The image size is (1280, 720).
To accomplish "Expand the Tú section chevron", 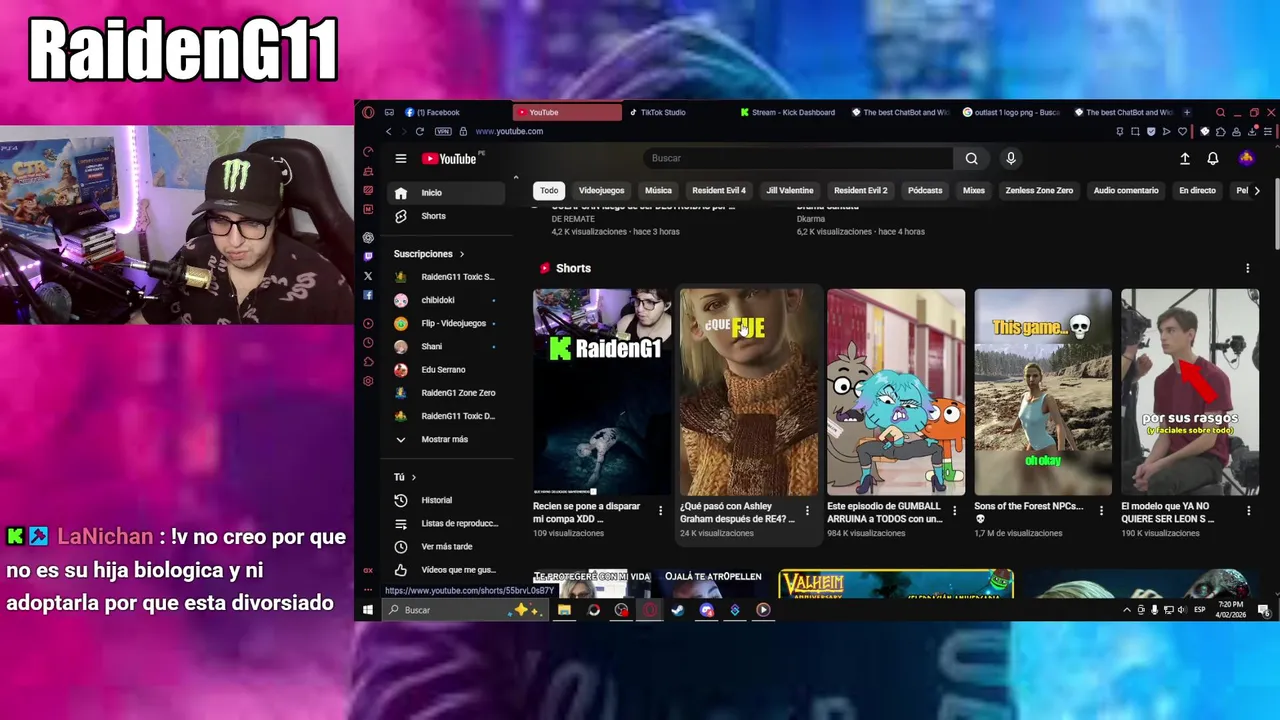I will pos(413,477).
